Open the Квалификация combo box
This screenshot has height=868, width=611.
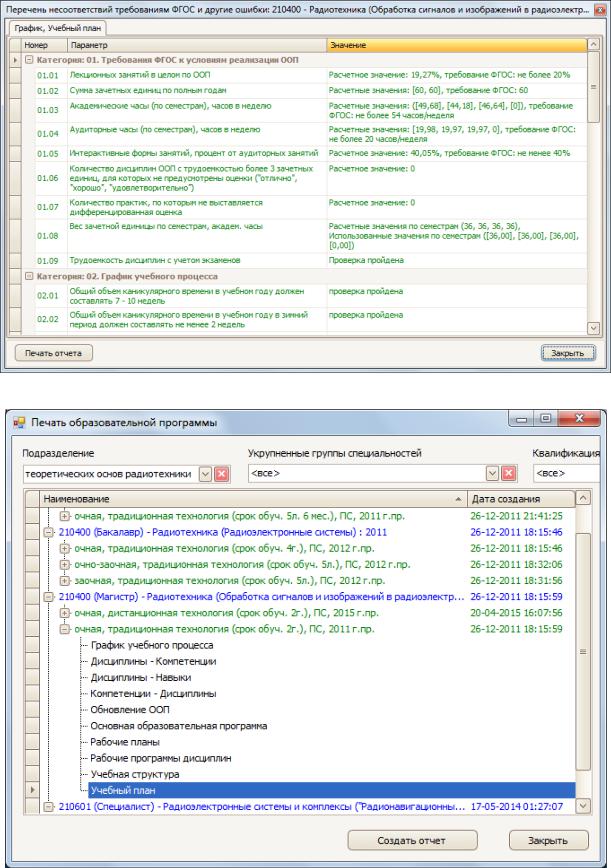(x=566, y=473)
